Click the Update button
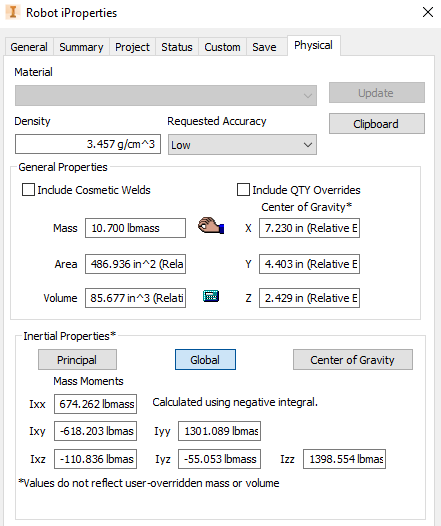 click(377, 93)
